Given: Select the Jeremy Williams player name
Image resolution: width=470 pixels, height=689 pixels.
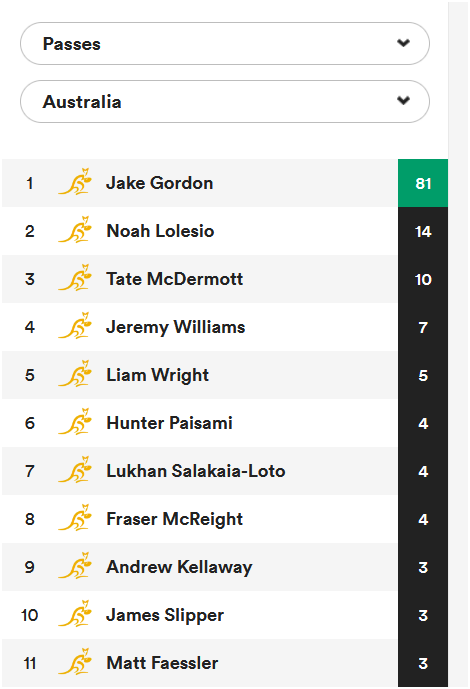Looking at the screenshot, I should (176, 327).
